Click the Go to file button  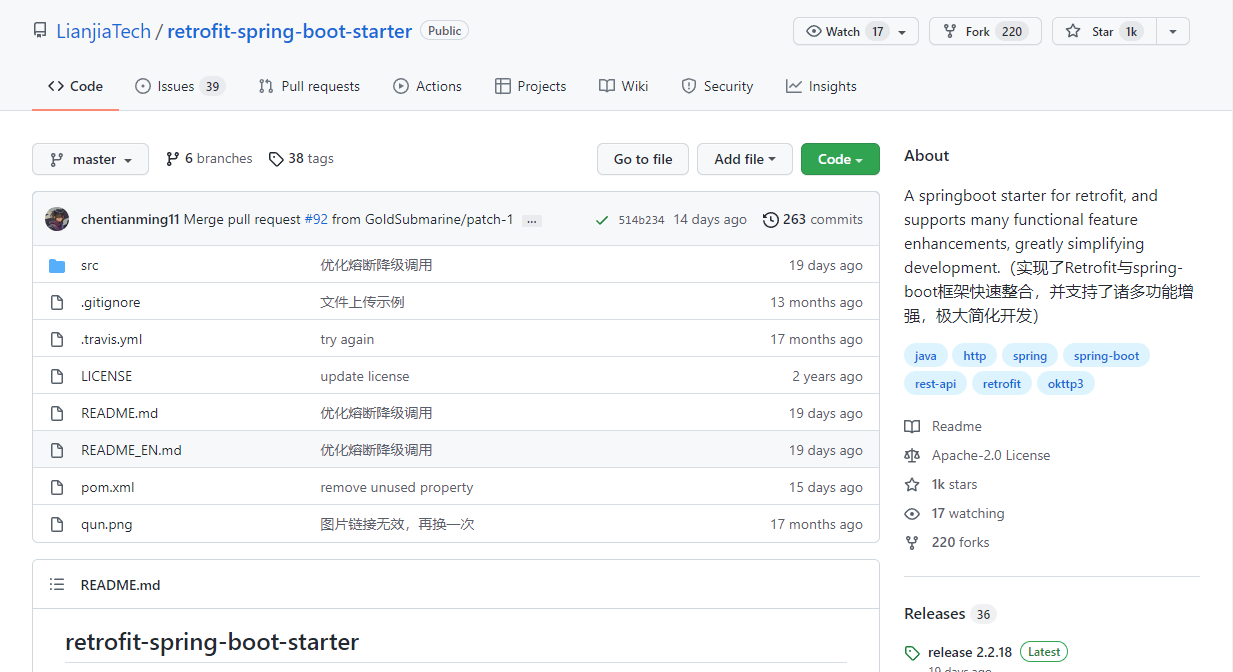(642, 158)
